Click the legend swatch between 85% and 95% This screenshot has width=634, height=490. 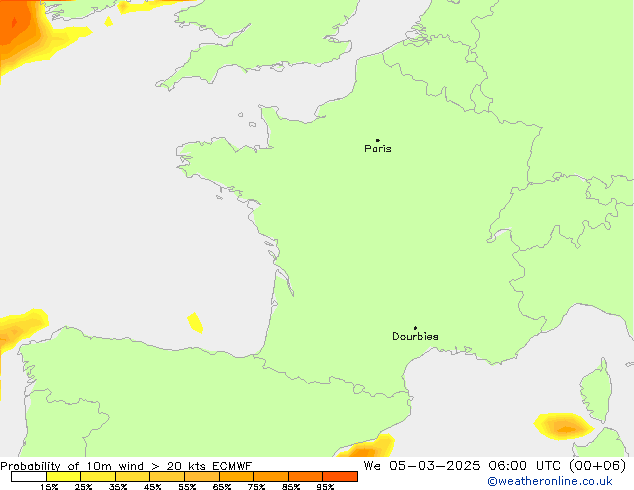click(306, 477)
